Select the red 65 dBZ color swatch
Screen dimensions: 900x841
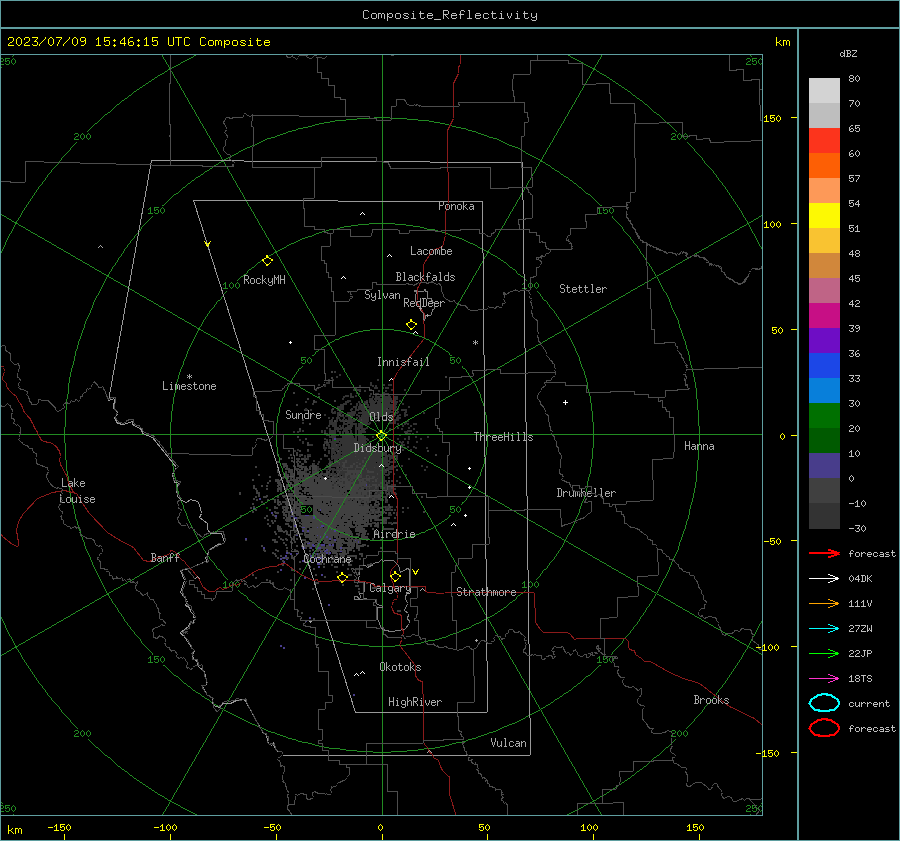824,140
